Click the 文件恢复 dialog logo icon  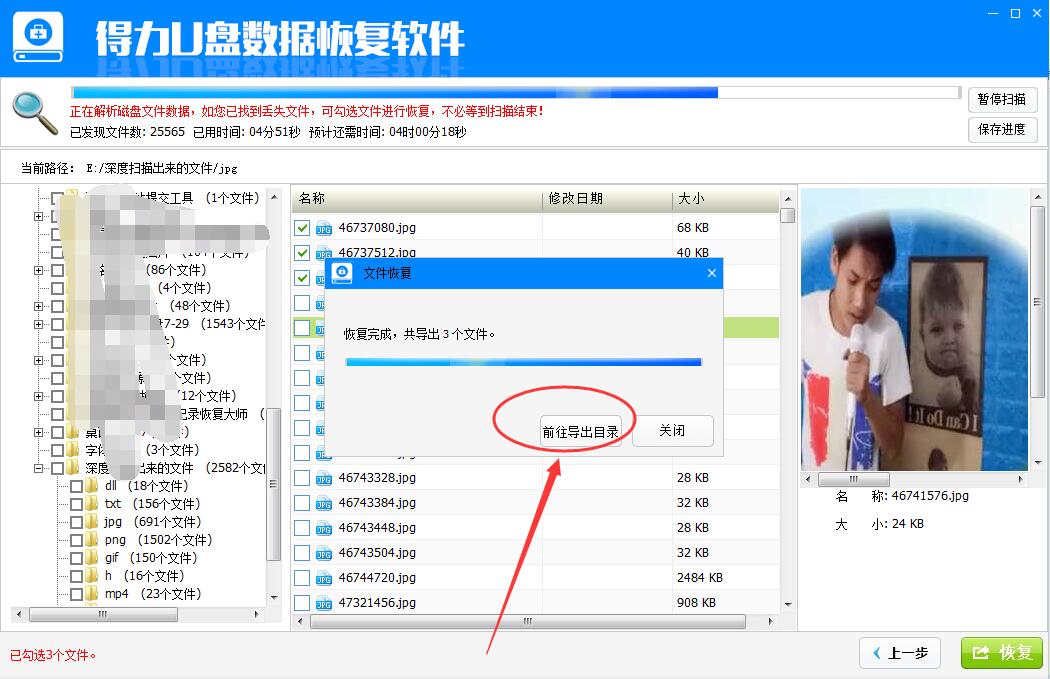(342, 273)
